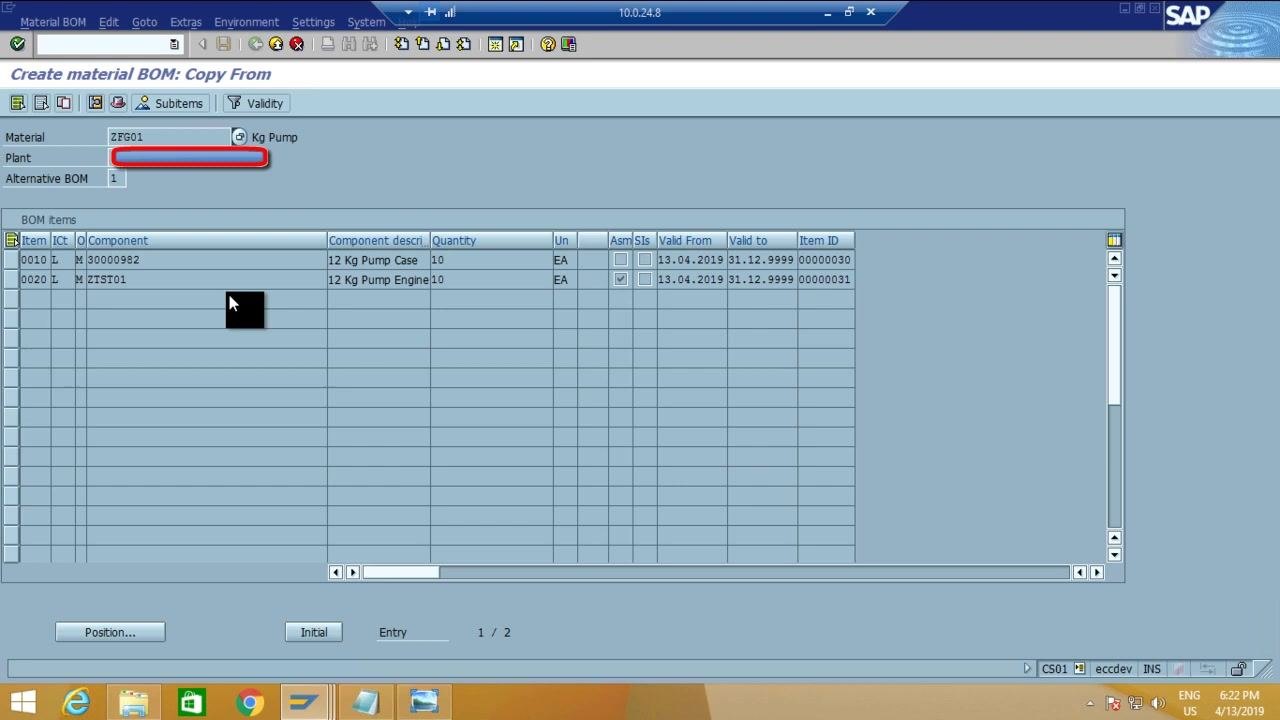Click the Alternative BOM field

click(x=117, y=178)
